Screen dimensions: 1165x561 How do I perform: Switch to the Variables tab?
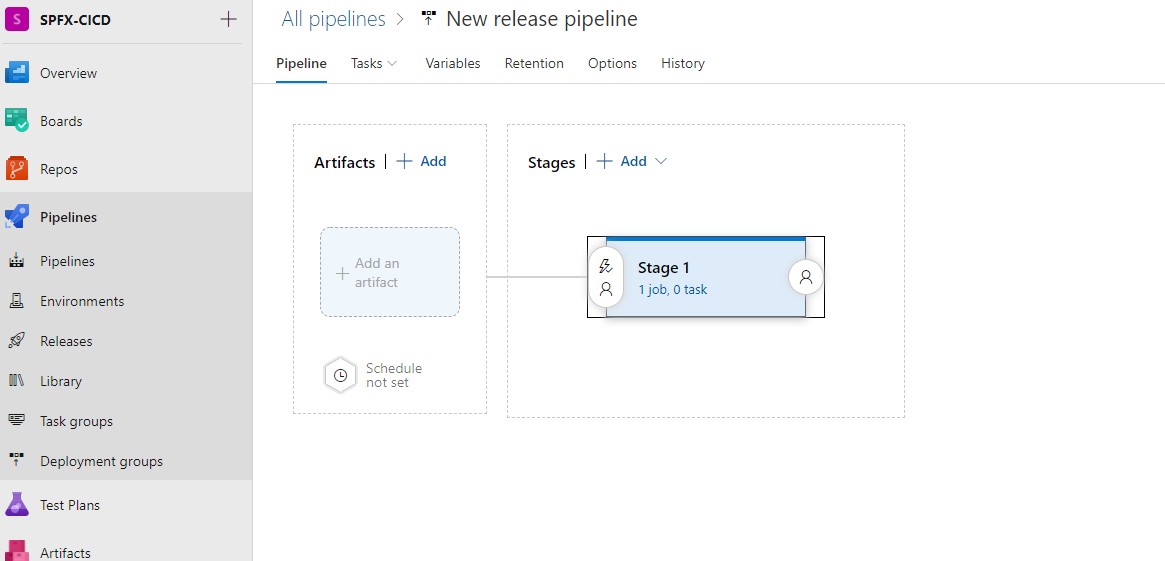[452, 63]
